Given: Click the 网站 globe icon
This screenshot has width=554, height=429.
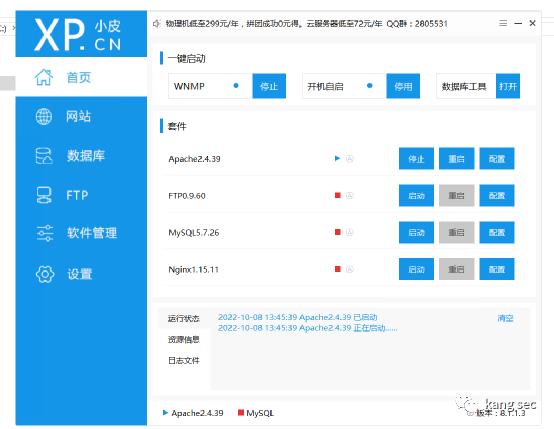Looking at the screenshot, I should [x=44, y=116].
